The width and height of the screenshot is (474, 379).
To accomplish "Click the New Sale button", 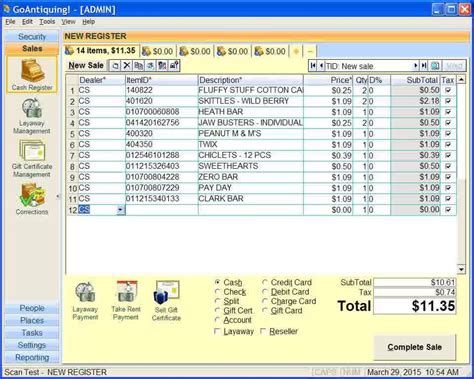I will (86, 65).
